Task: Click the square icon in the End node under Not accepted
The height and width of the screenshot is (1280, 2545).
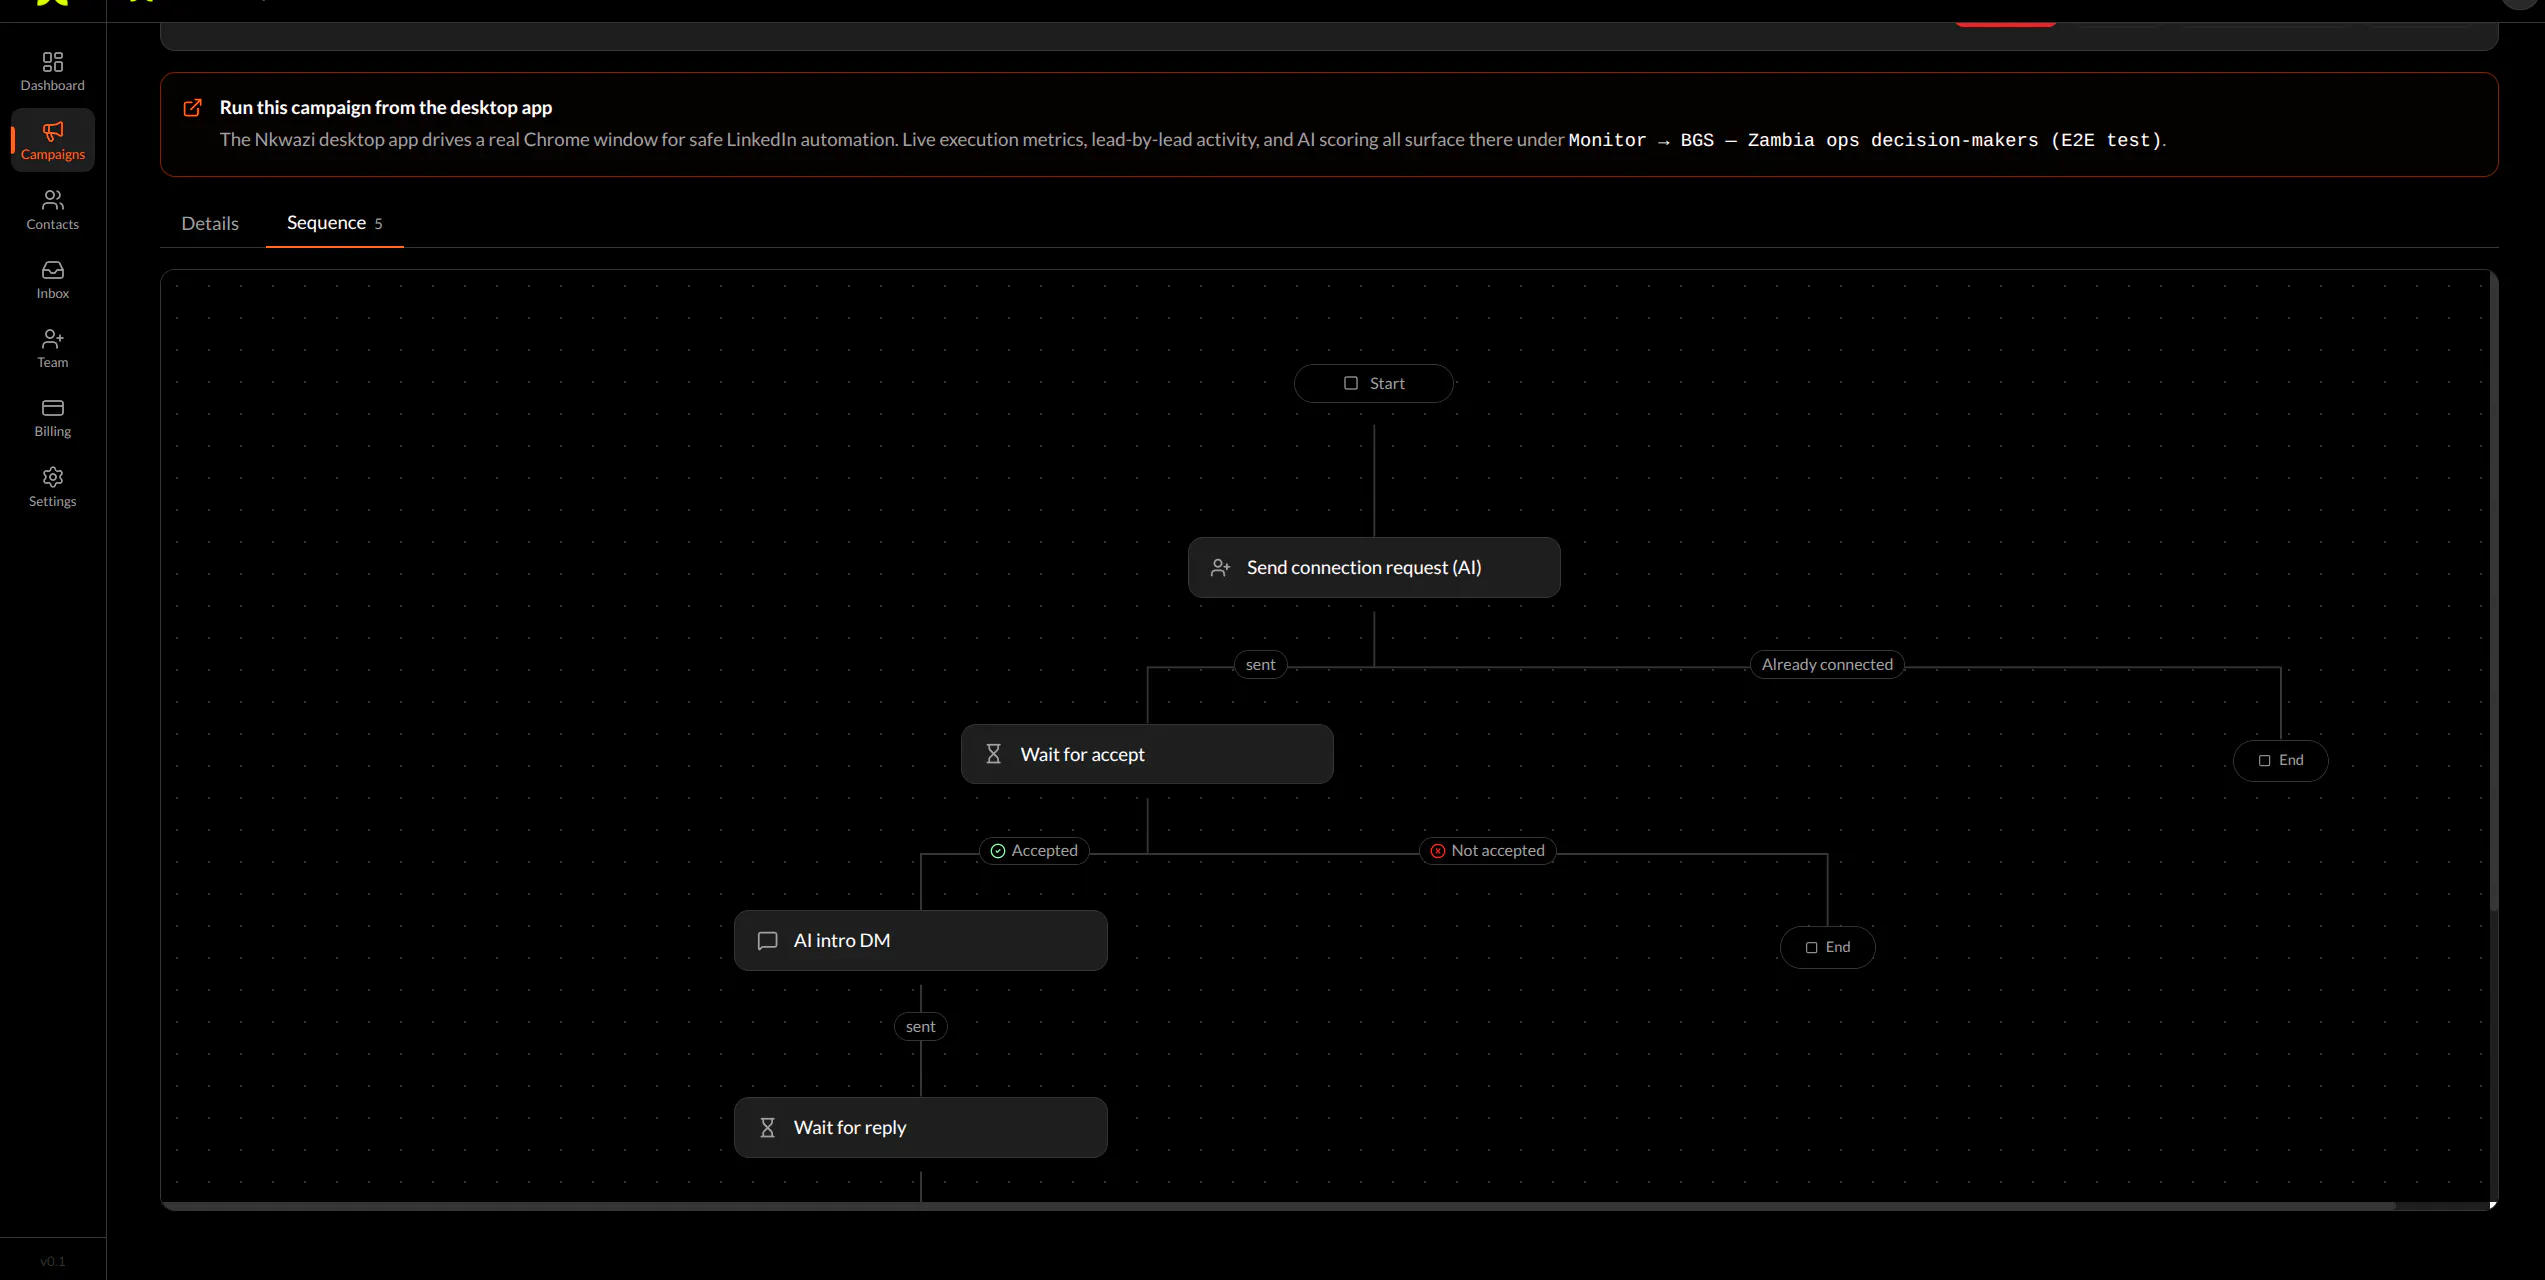Action: [x=1811, y=948]
